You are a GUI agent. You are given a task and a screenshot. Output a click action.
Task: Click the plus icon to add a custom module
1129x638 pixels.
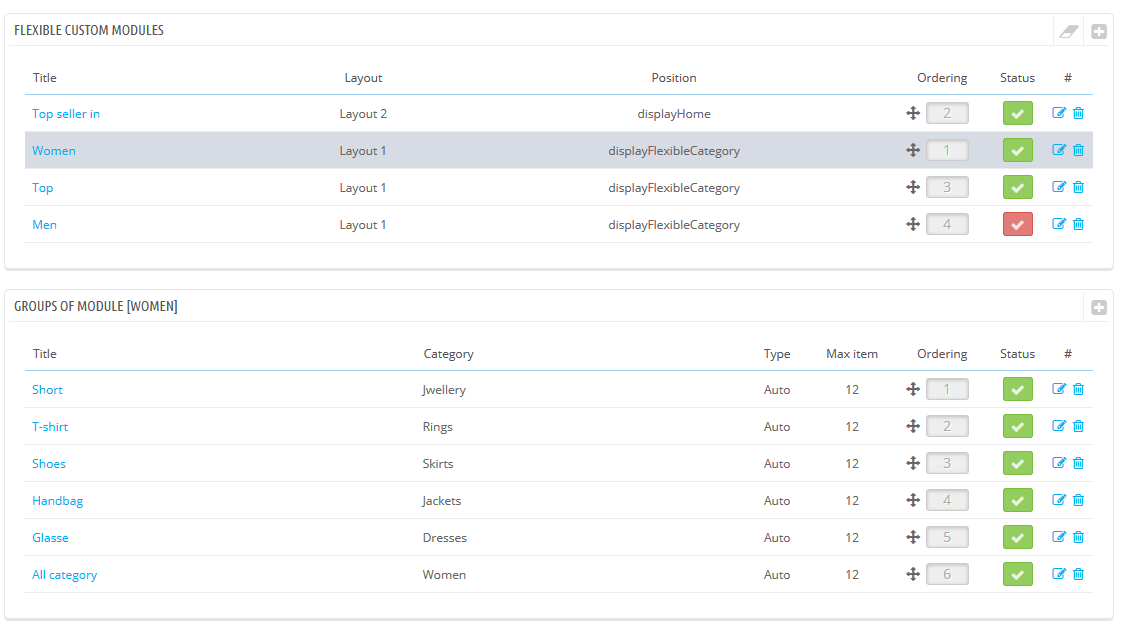(x=1098, y=31)
